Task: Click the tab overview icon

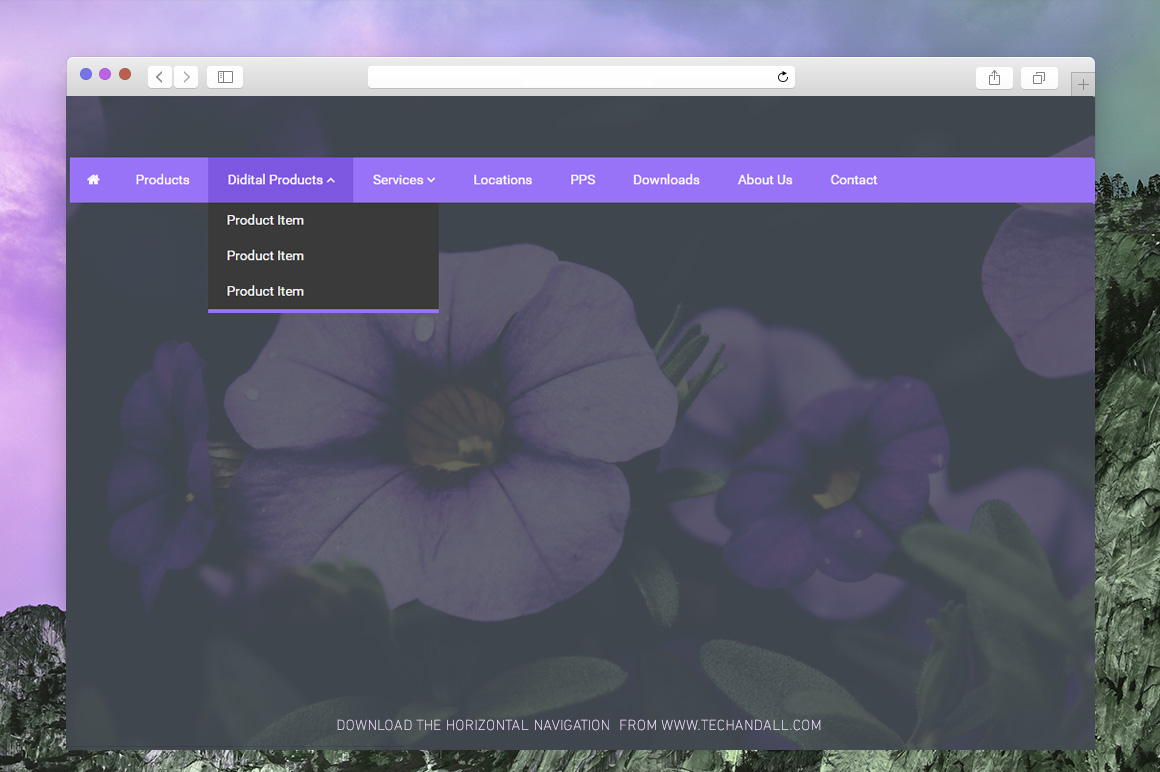Action: pos(1039,77)
